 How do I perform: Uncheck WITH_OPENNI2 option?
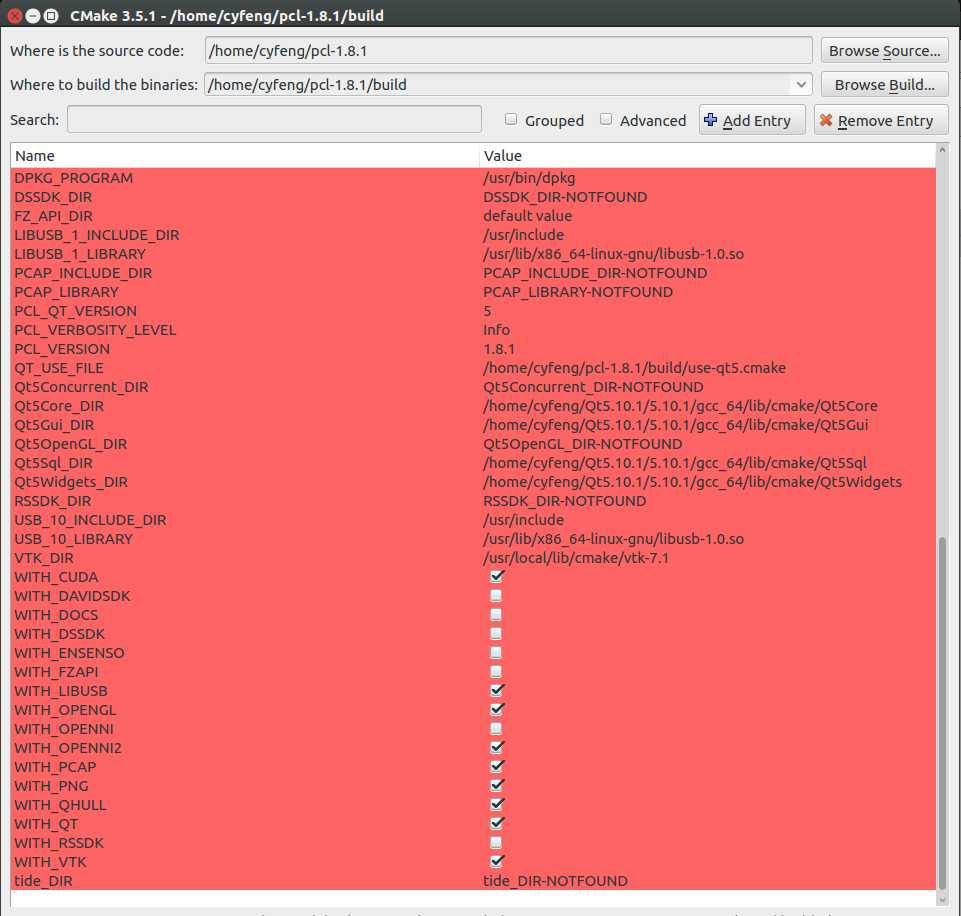point(496,748)
